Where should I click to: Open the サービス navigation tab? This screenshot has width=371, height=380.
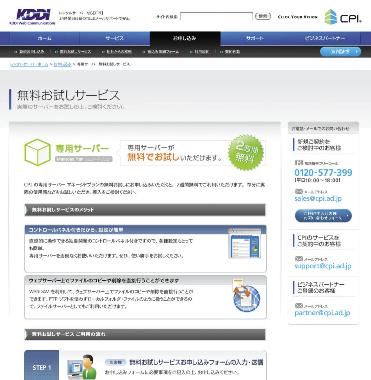[115, 38]
